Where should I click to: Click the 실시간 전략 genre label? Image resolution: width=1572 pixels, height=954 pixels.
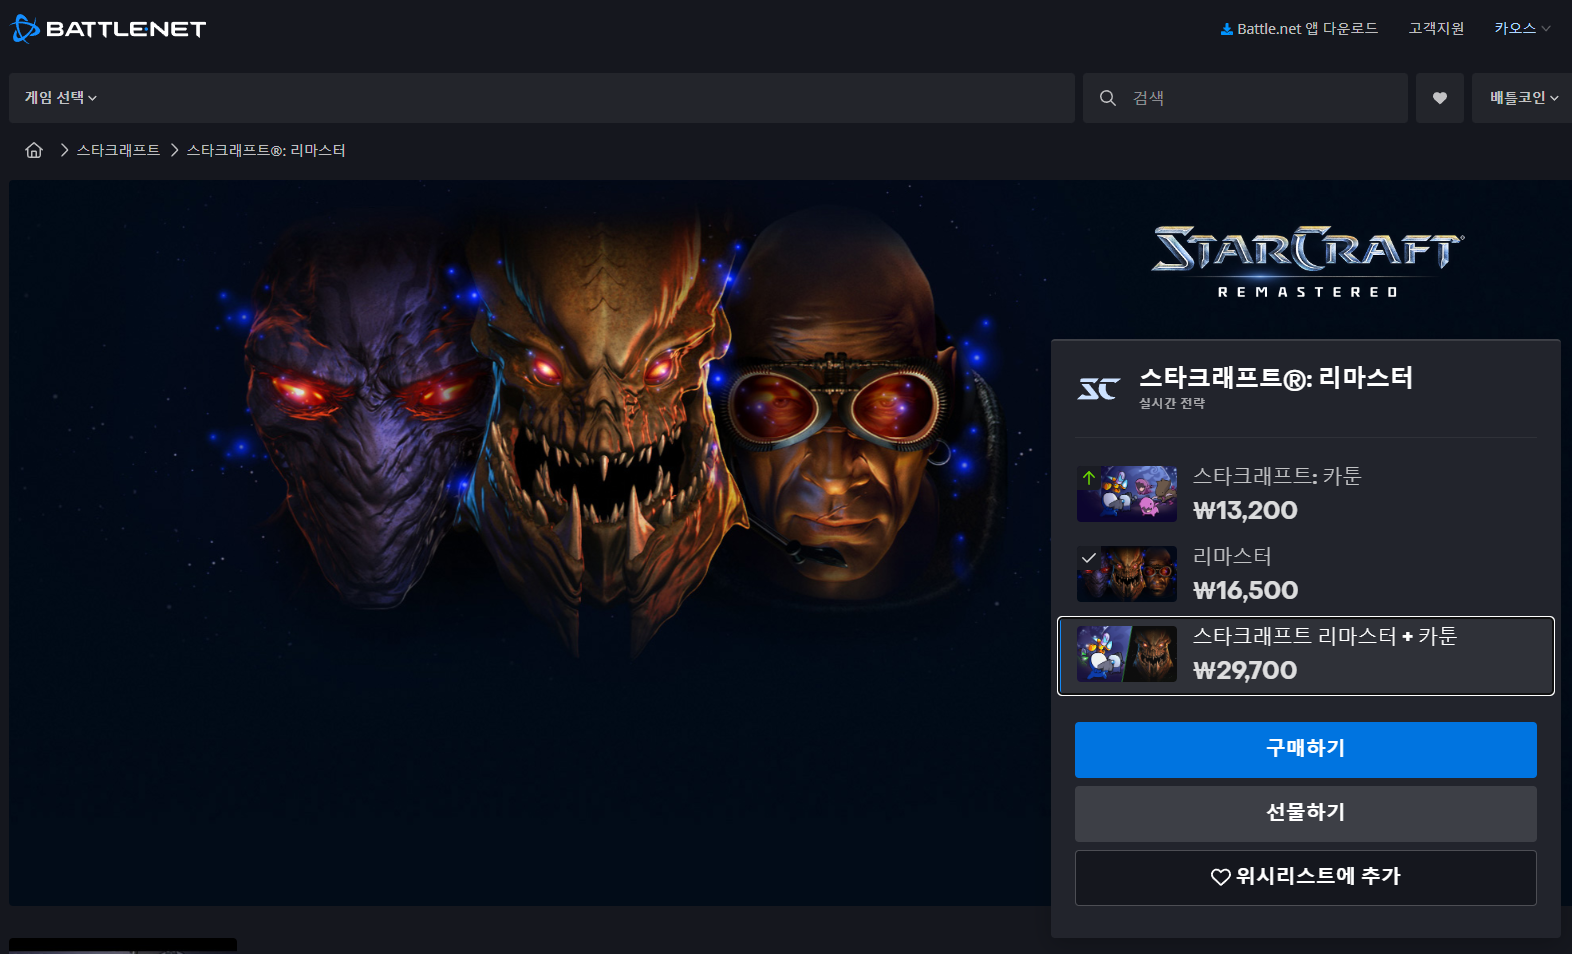point(1172,403)
